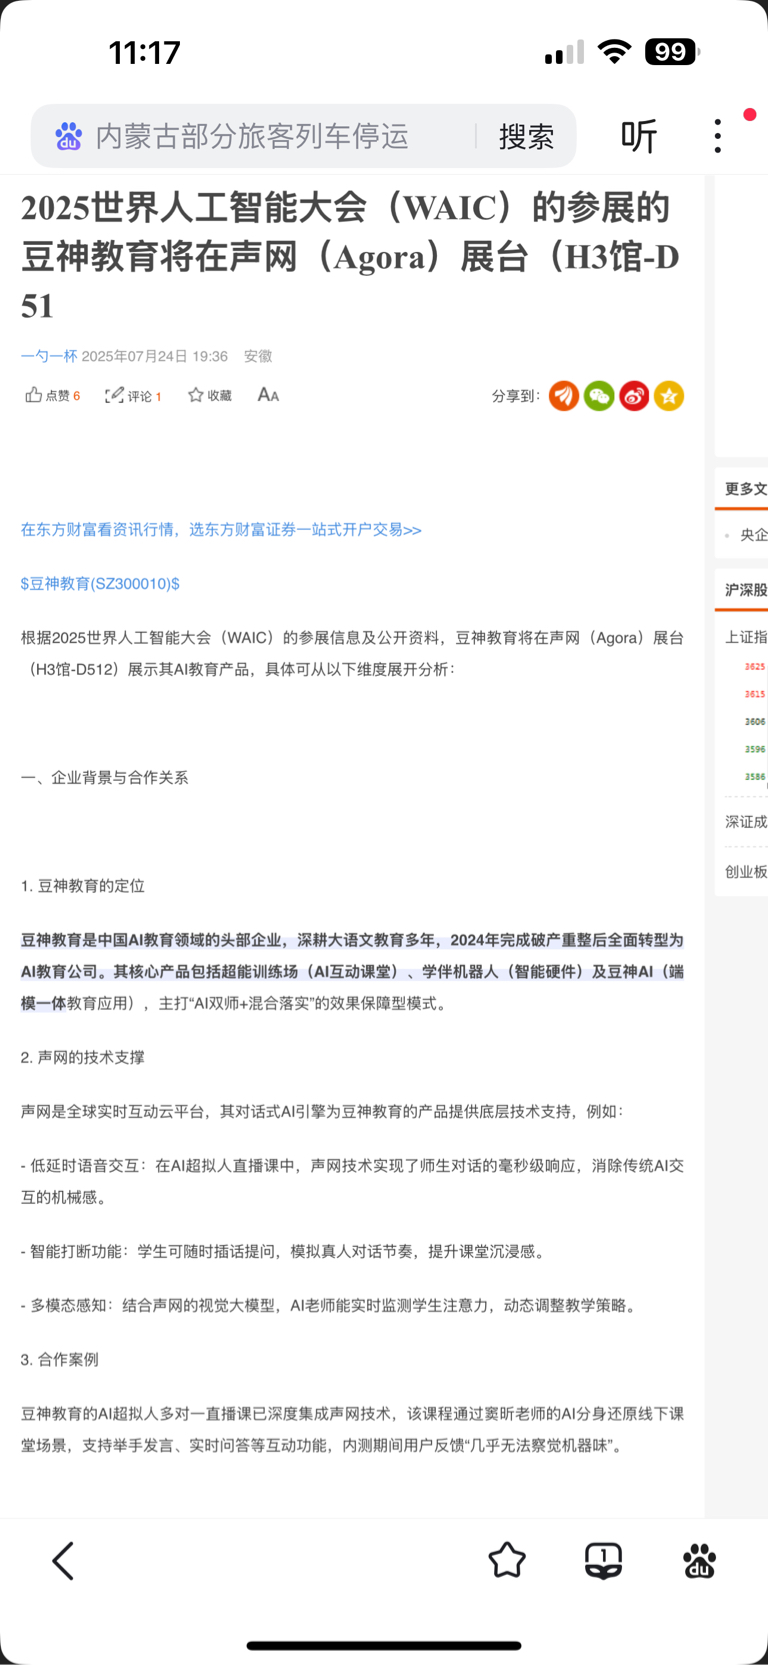Open Baidu home paw icon at bottom
The width and height of the screenshot is (768, 1665).
point(699,1561)
